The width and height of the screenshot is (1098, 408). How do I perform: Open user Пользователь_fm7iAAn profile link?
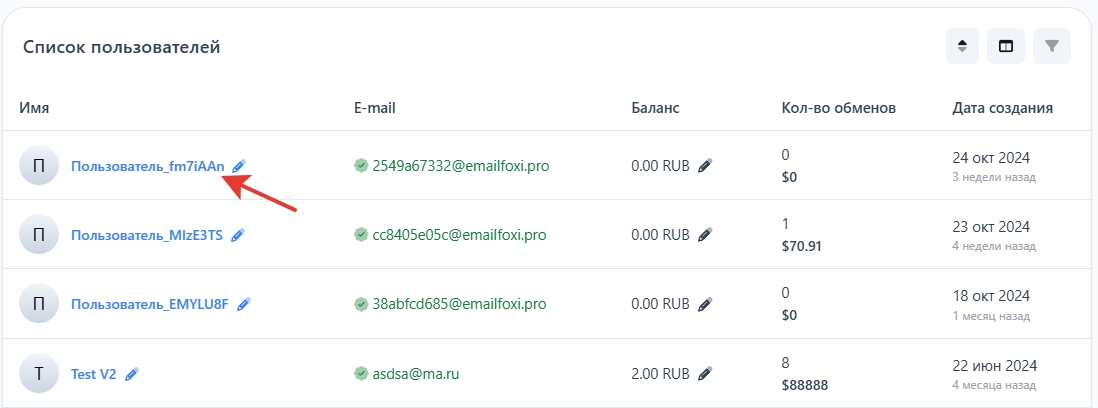point(148,166)
